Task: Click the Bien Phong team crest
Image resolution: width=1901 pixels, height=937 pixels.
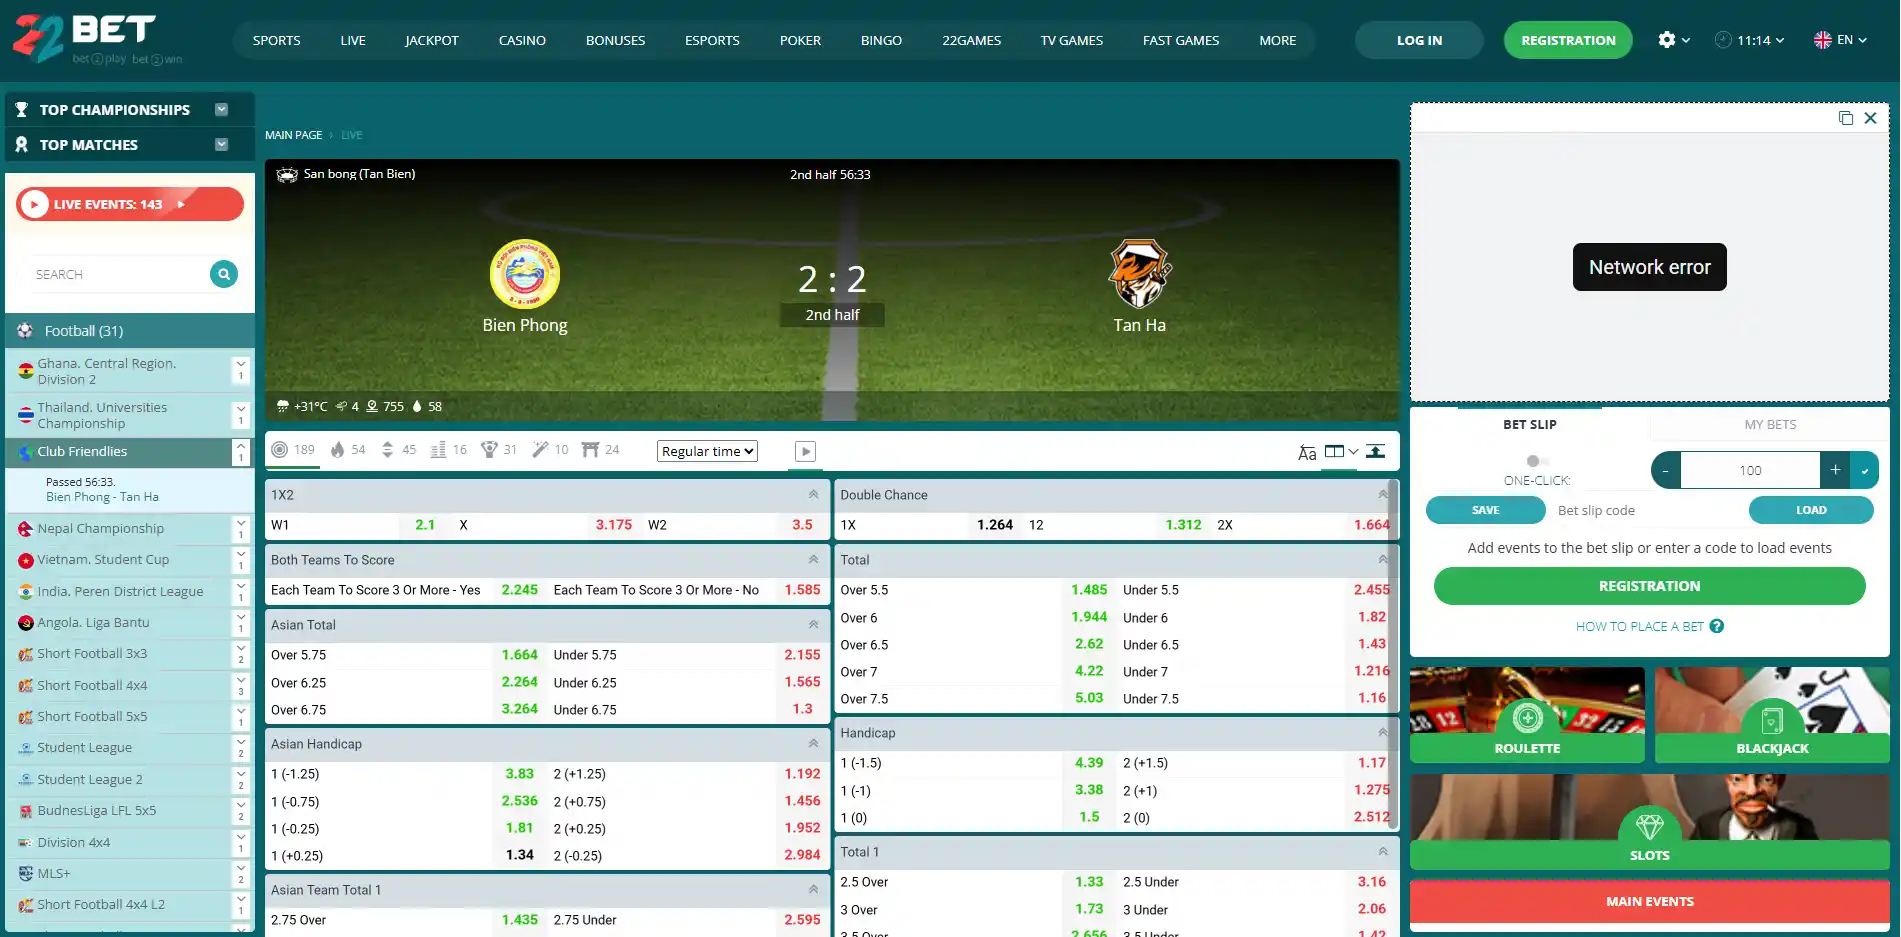Action: [x=525, y=274]
